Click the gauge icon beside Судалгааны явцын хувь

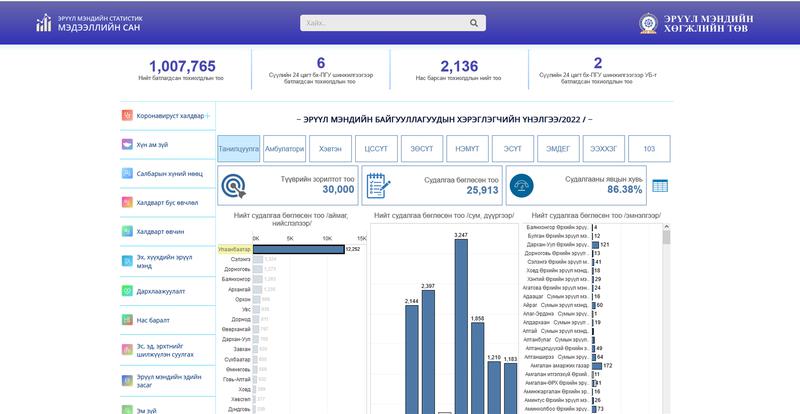pyautogui.click(x=521, y=185)
